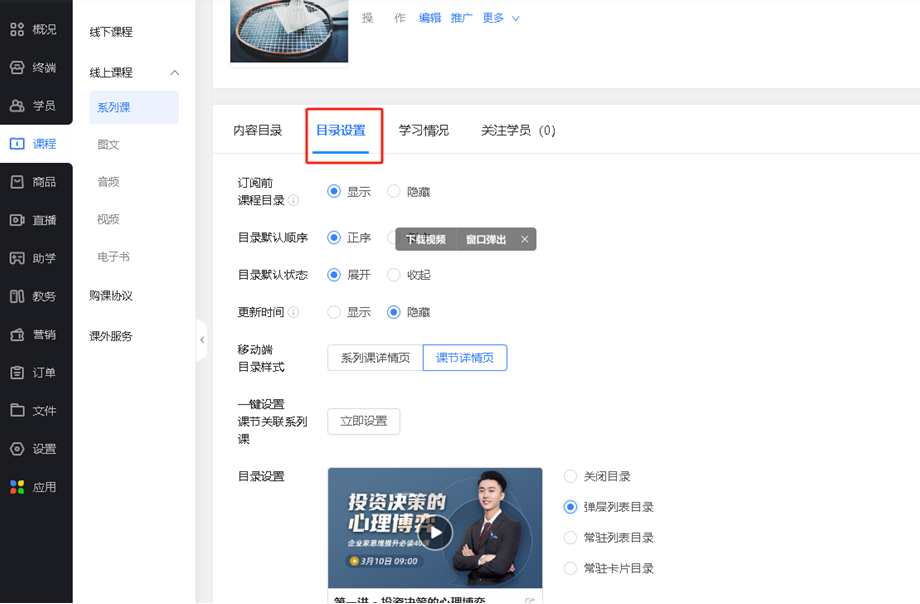Select the 常驻列表目录 option
The width and height of the screenshot is (920, 604).
point(570,538)
